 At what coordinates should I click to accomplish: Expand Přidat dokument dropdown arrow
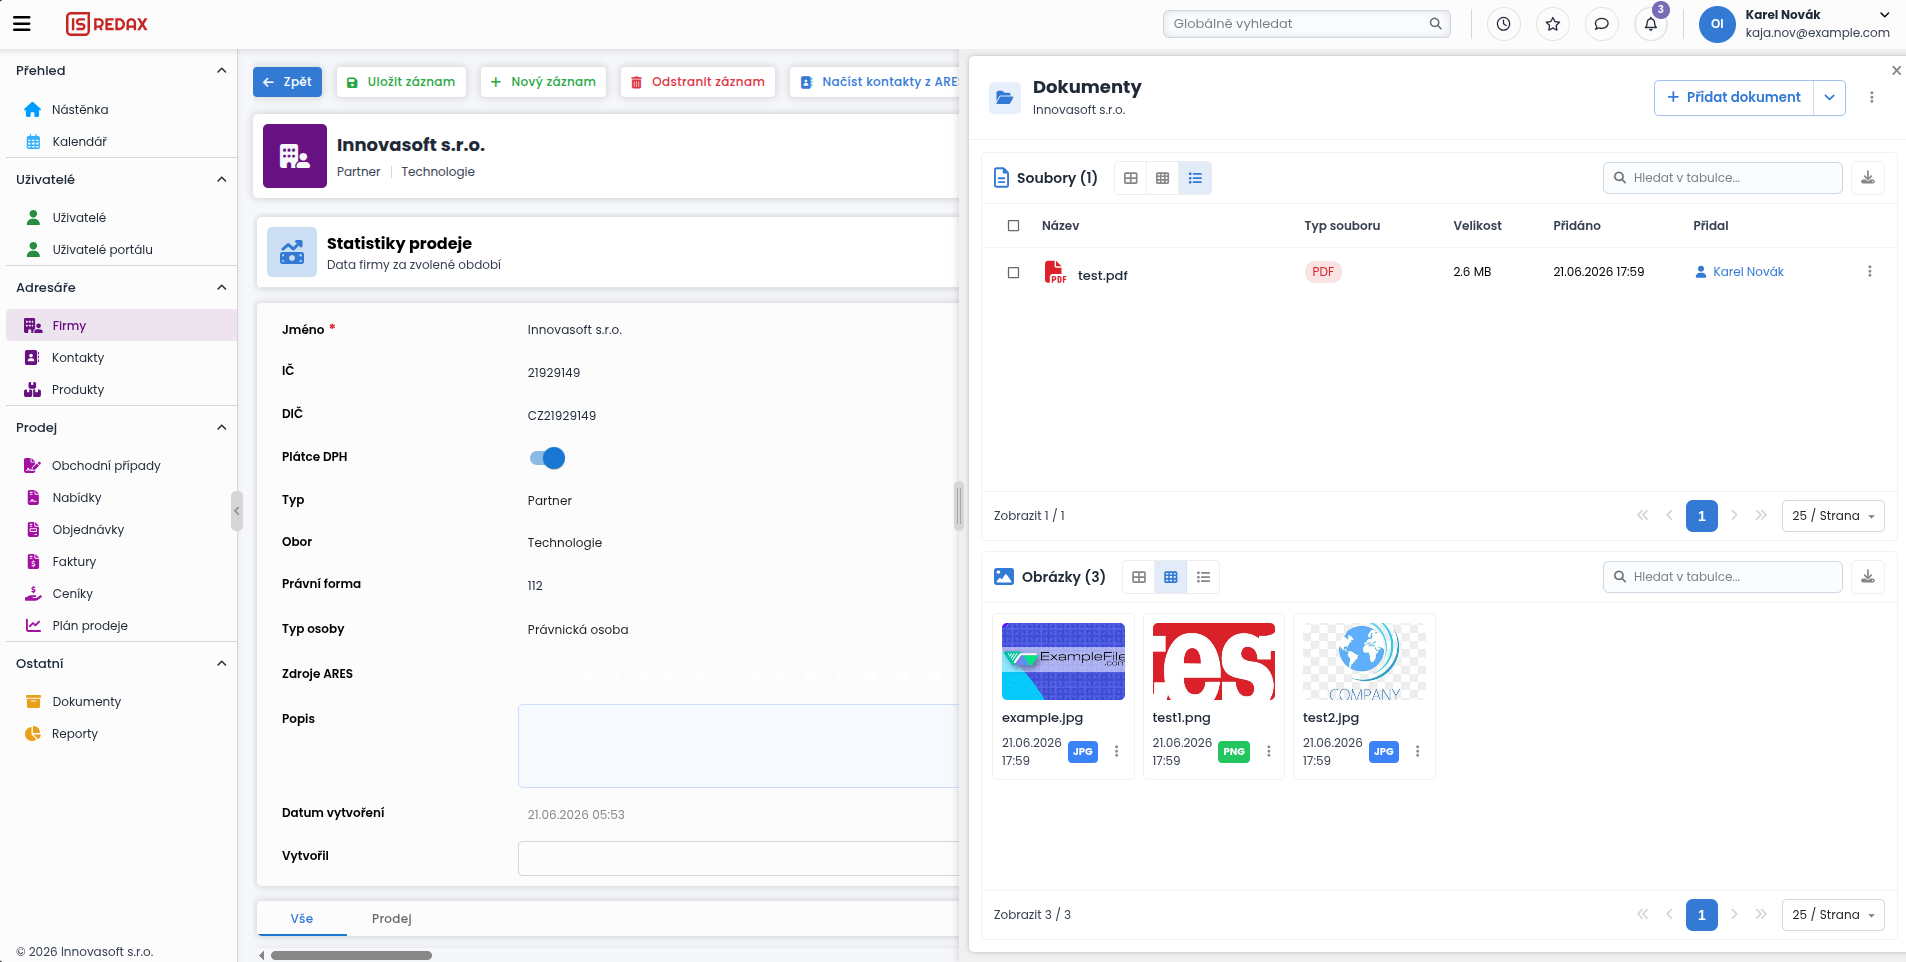pos(1829,98)
